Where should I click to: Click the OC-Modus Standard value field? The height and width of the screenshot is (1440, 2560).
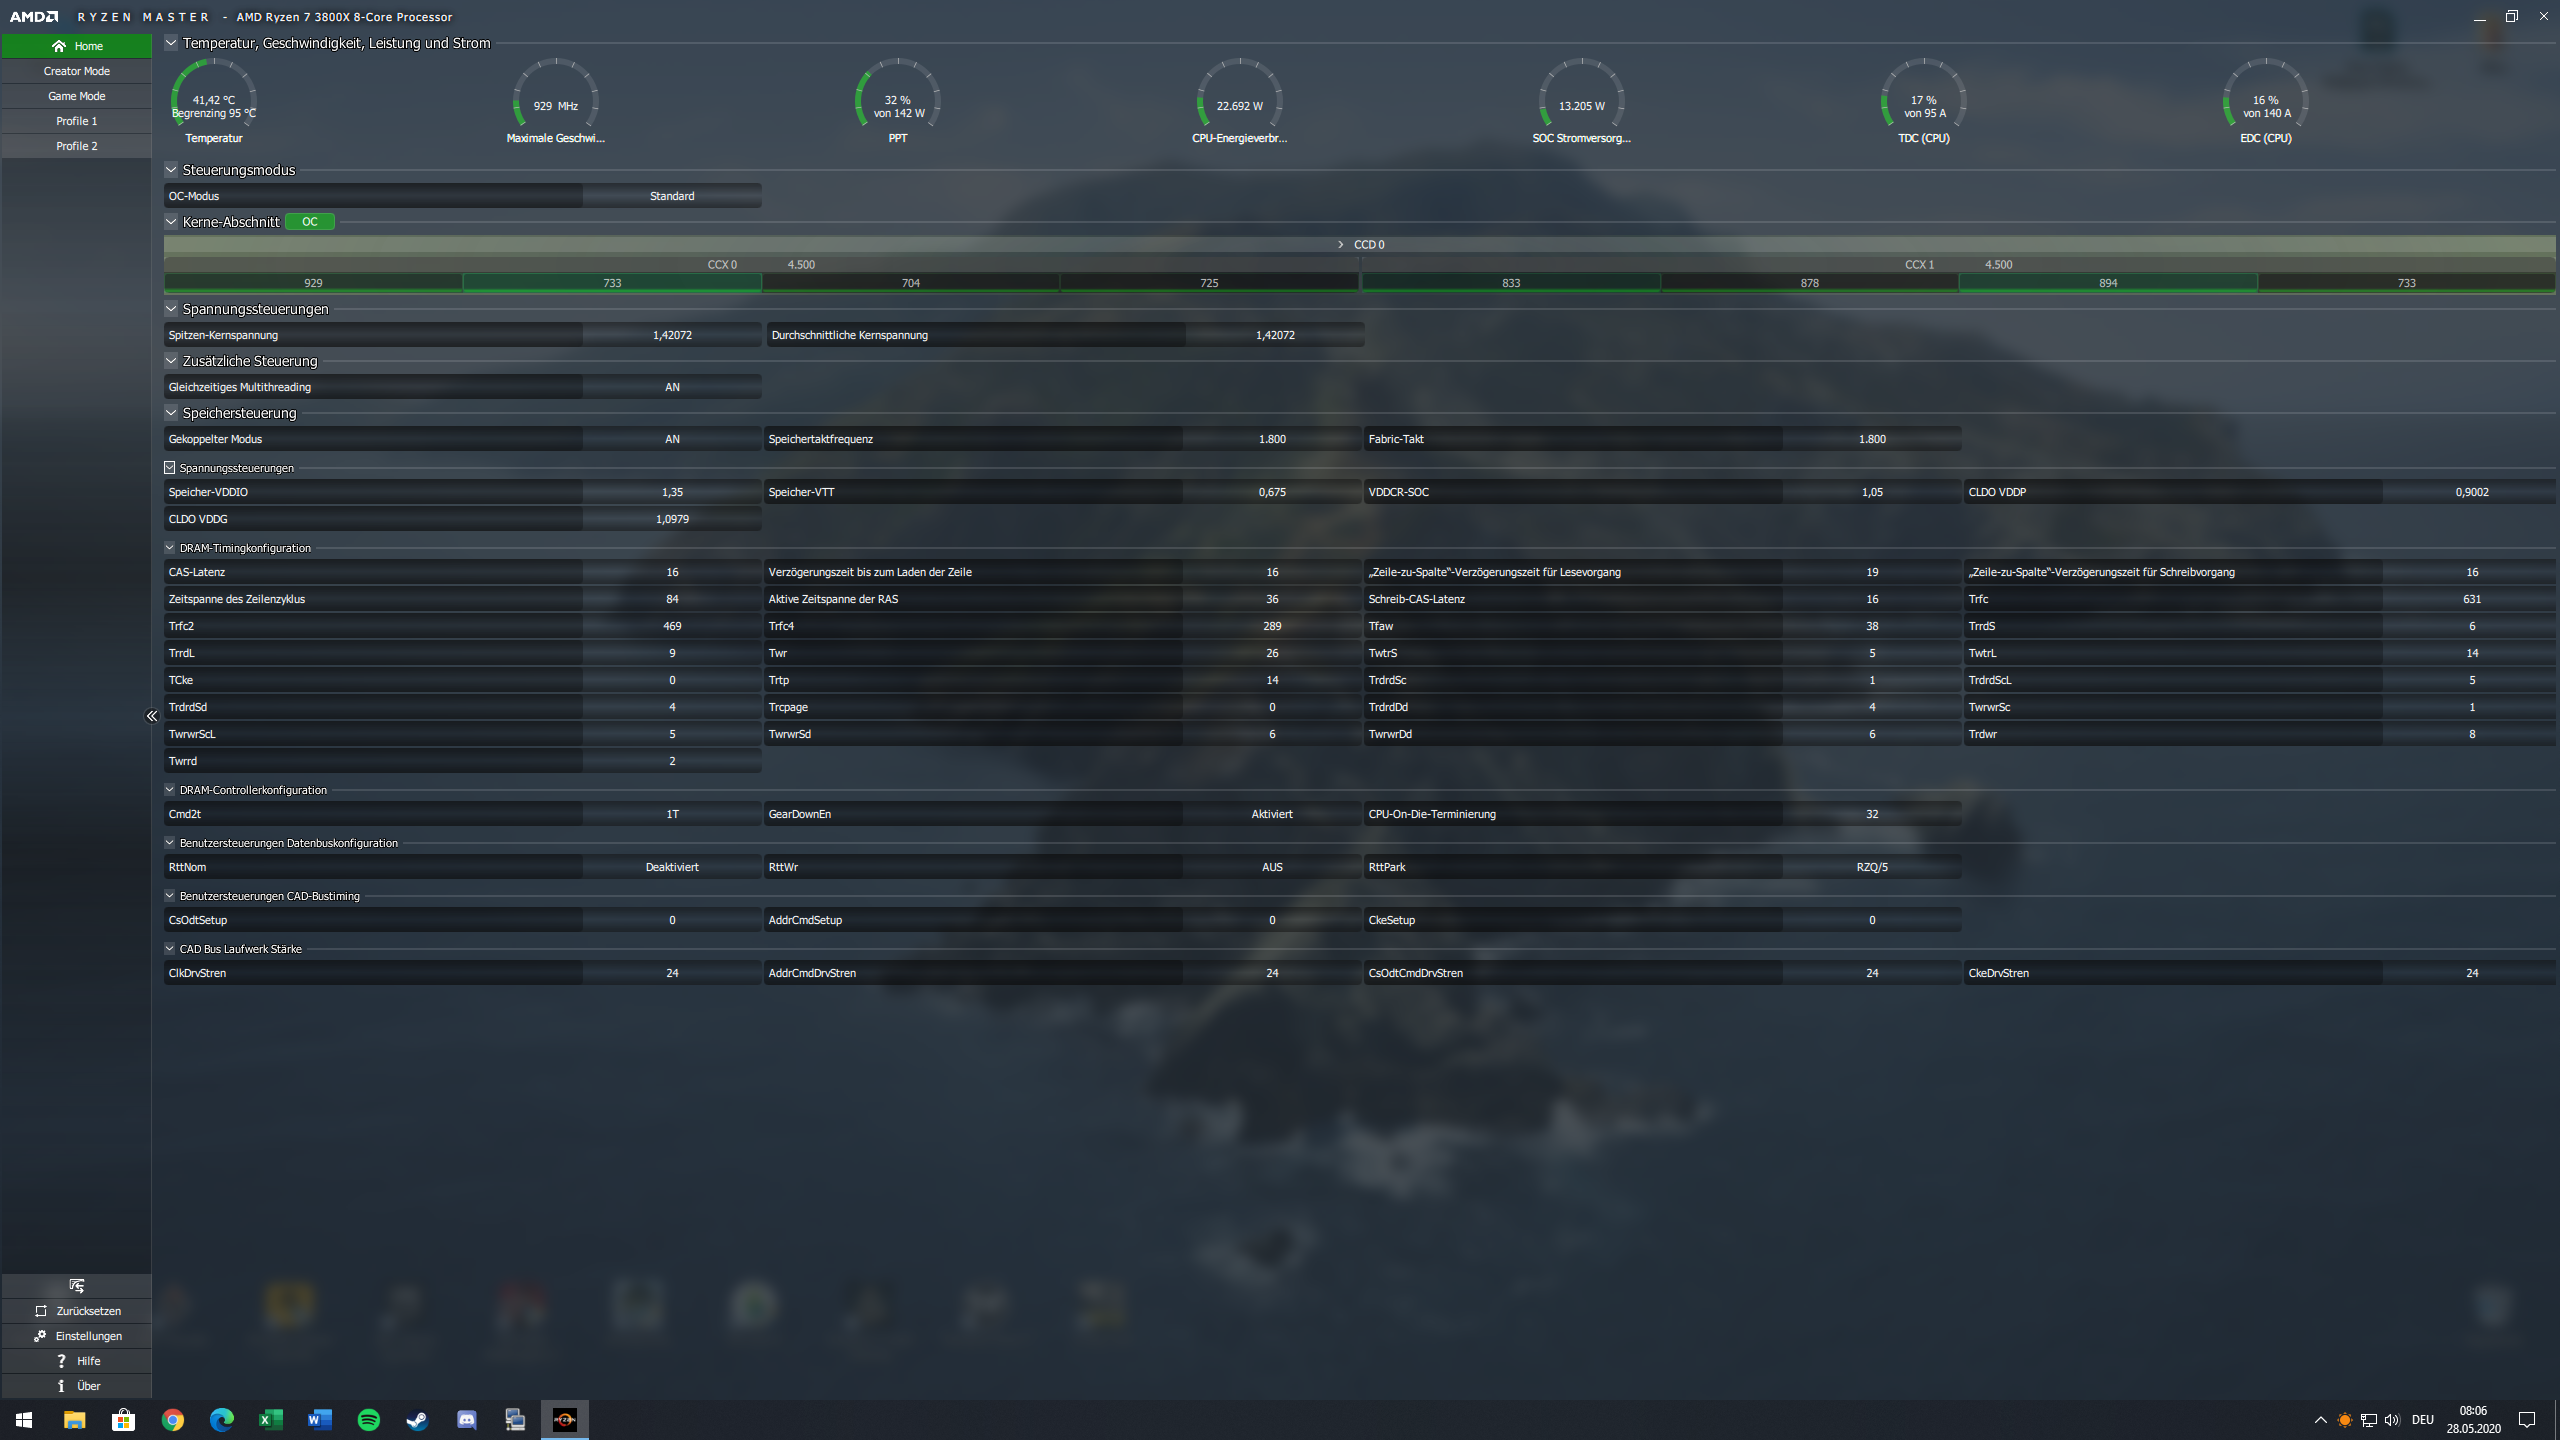click(x=672, y=196)
